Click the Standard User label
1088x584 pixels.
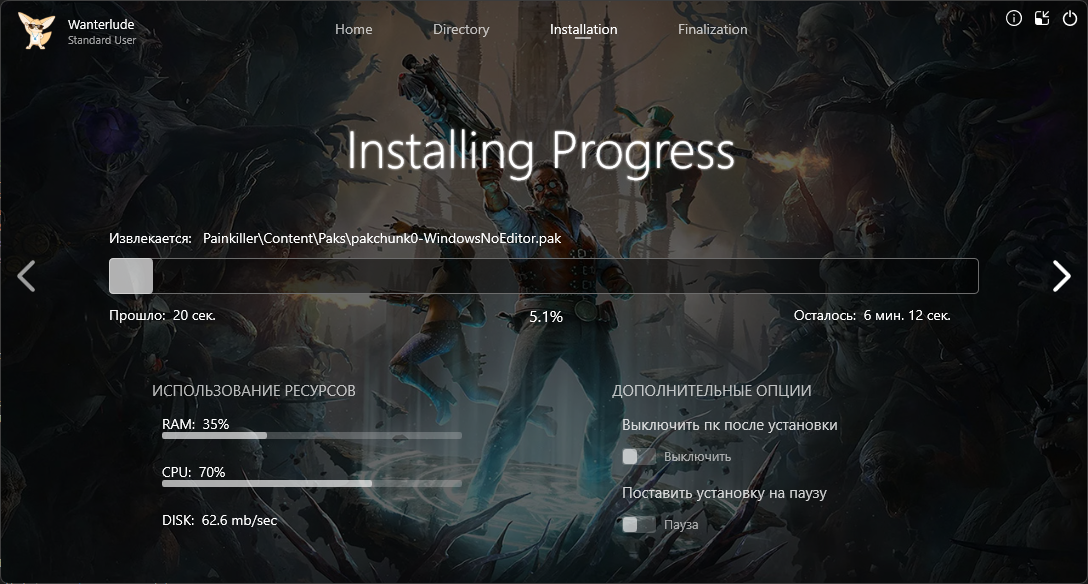(102, 41)
